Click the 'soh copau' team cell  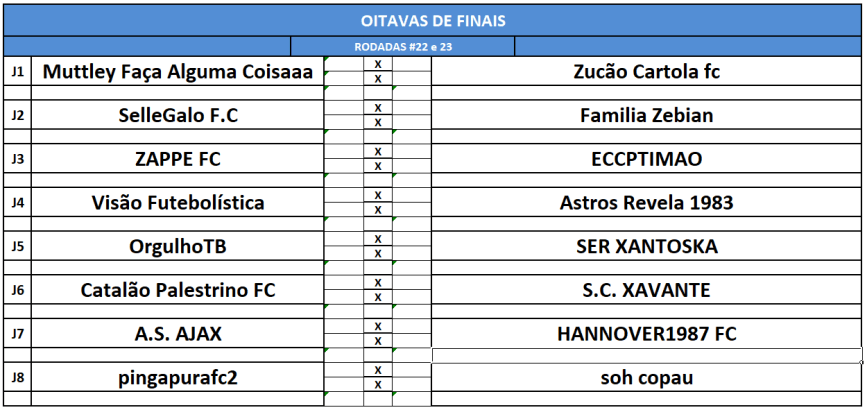point(646,378)
